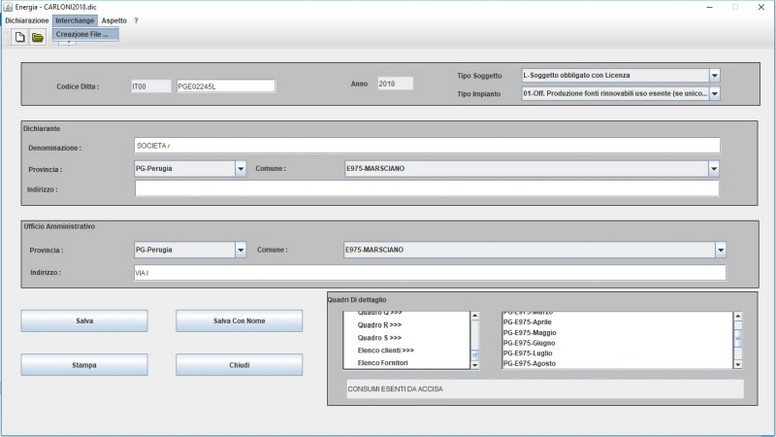Open the Aspetto menu
The image size is (776, 437).
(x=114, y=20)
